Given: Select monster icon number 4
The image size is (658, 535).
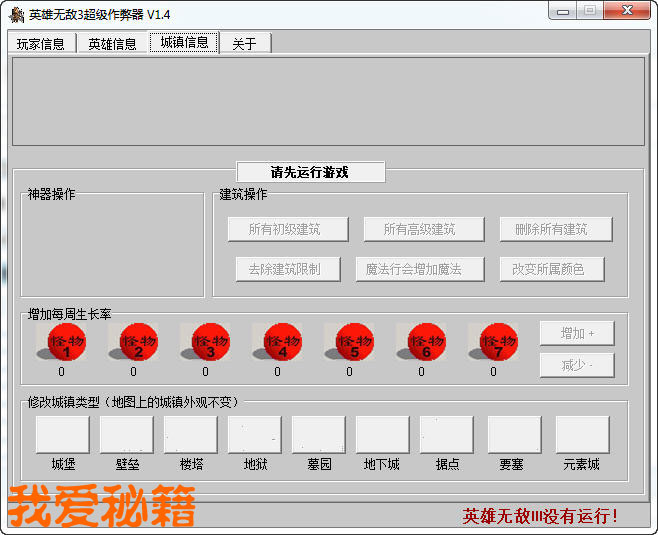Looking at the screenshot, I should [x=279, y=341].
